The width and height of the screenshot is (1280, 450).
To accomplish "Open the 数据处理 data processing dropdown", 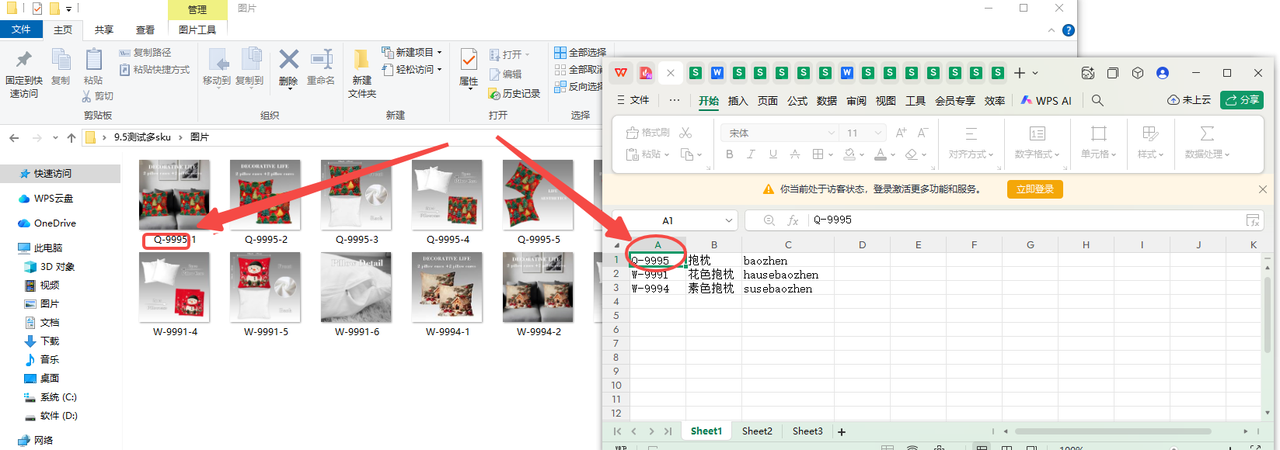I will [1207, 154].
